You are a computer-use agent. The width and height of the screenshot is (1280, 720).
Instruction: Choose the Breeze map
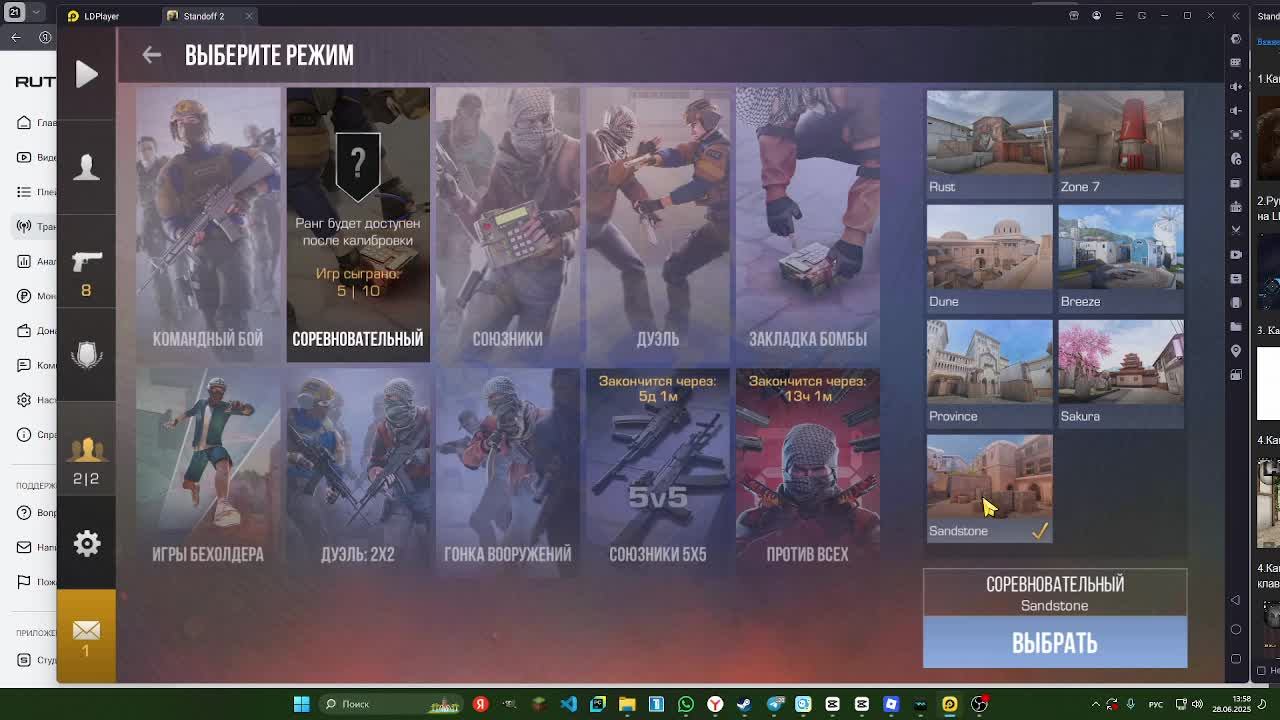tap(1121, 259)
